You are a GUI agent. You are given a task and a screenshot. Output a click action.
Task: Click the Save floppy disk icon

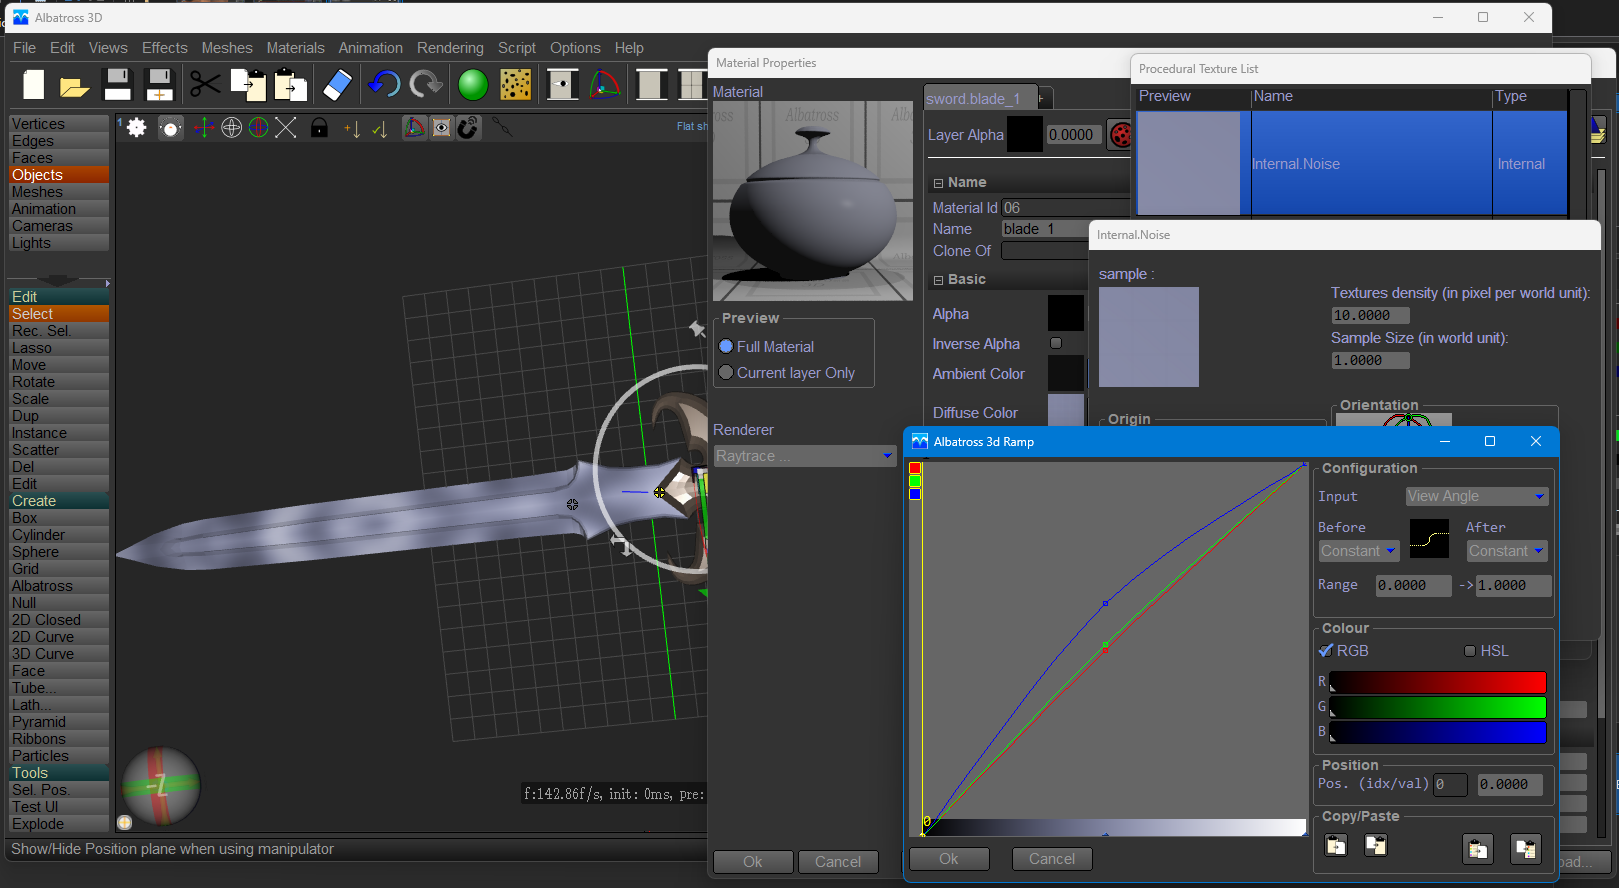(118, 85)
